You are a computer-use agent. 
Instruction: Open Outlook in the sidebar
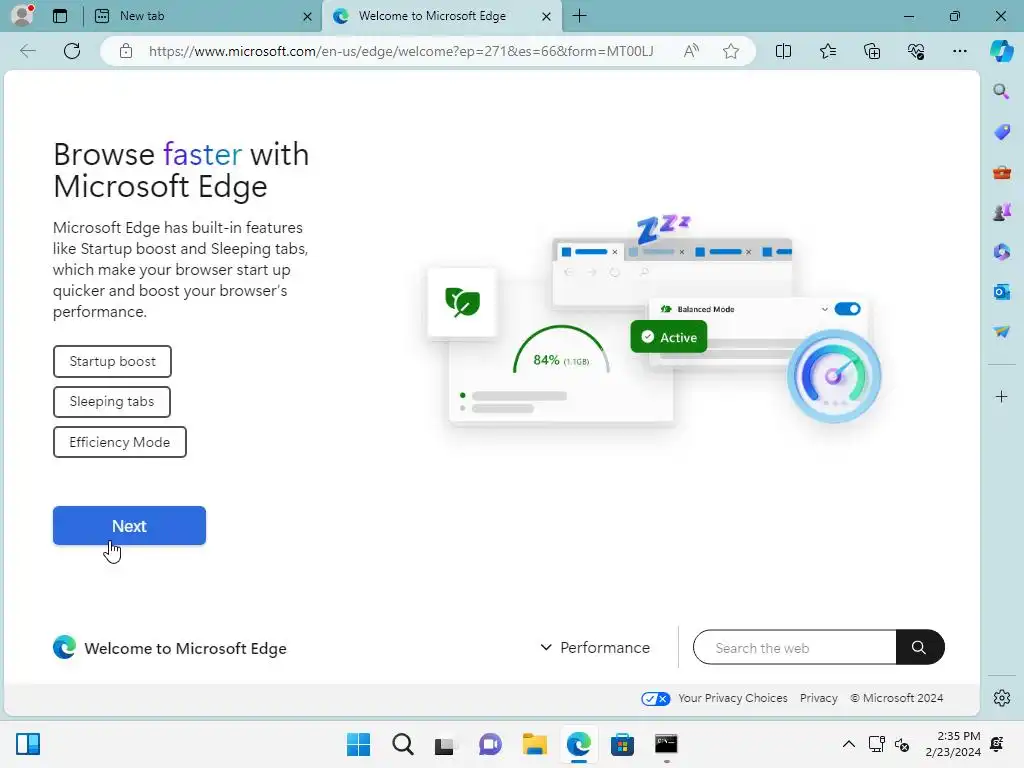point(1001,292)
